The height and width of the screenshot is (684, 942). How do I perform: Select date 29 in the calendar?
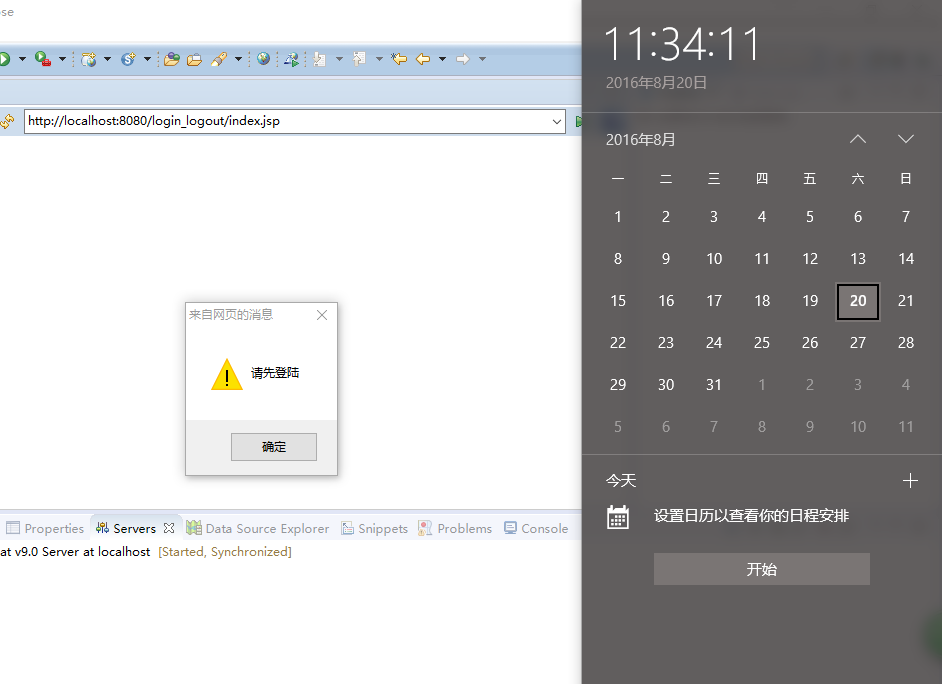pos(618,384)
